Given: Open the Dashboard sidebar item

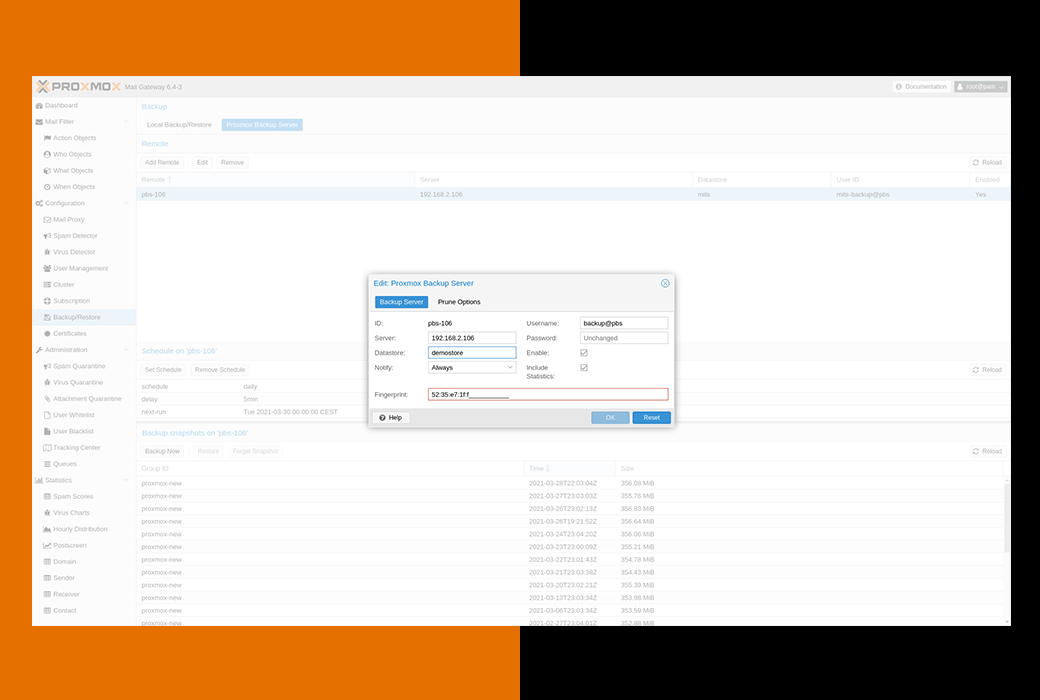Looking at the screenshot, I should pos(61,105).
